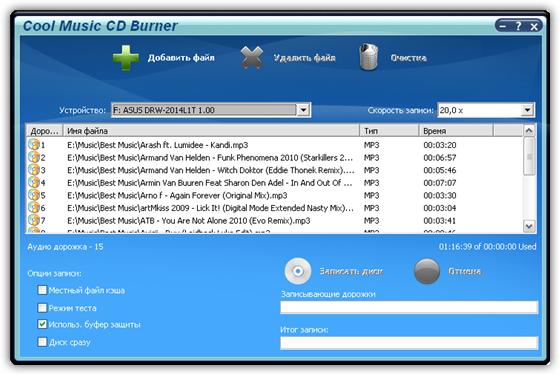The width and height of the screenshot is (560, 375).
Task: Uncheck Использ. буфер защиты checkbox
Action: 42,324
